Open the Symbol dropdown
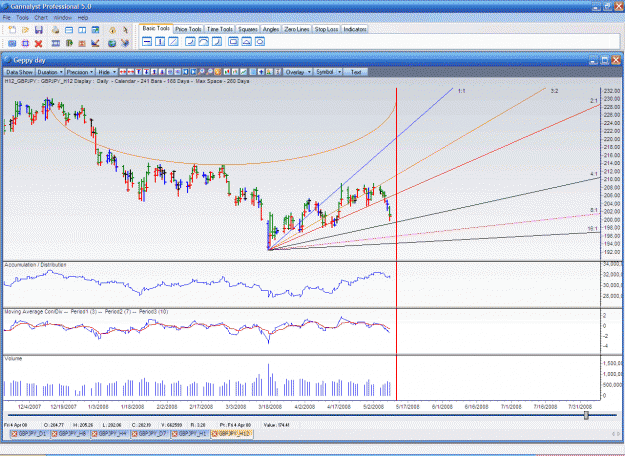 328,72
